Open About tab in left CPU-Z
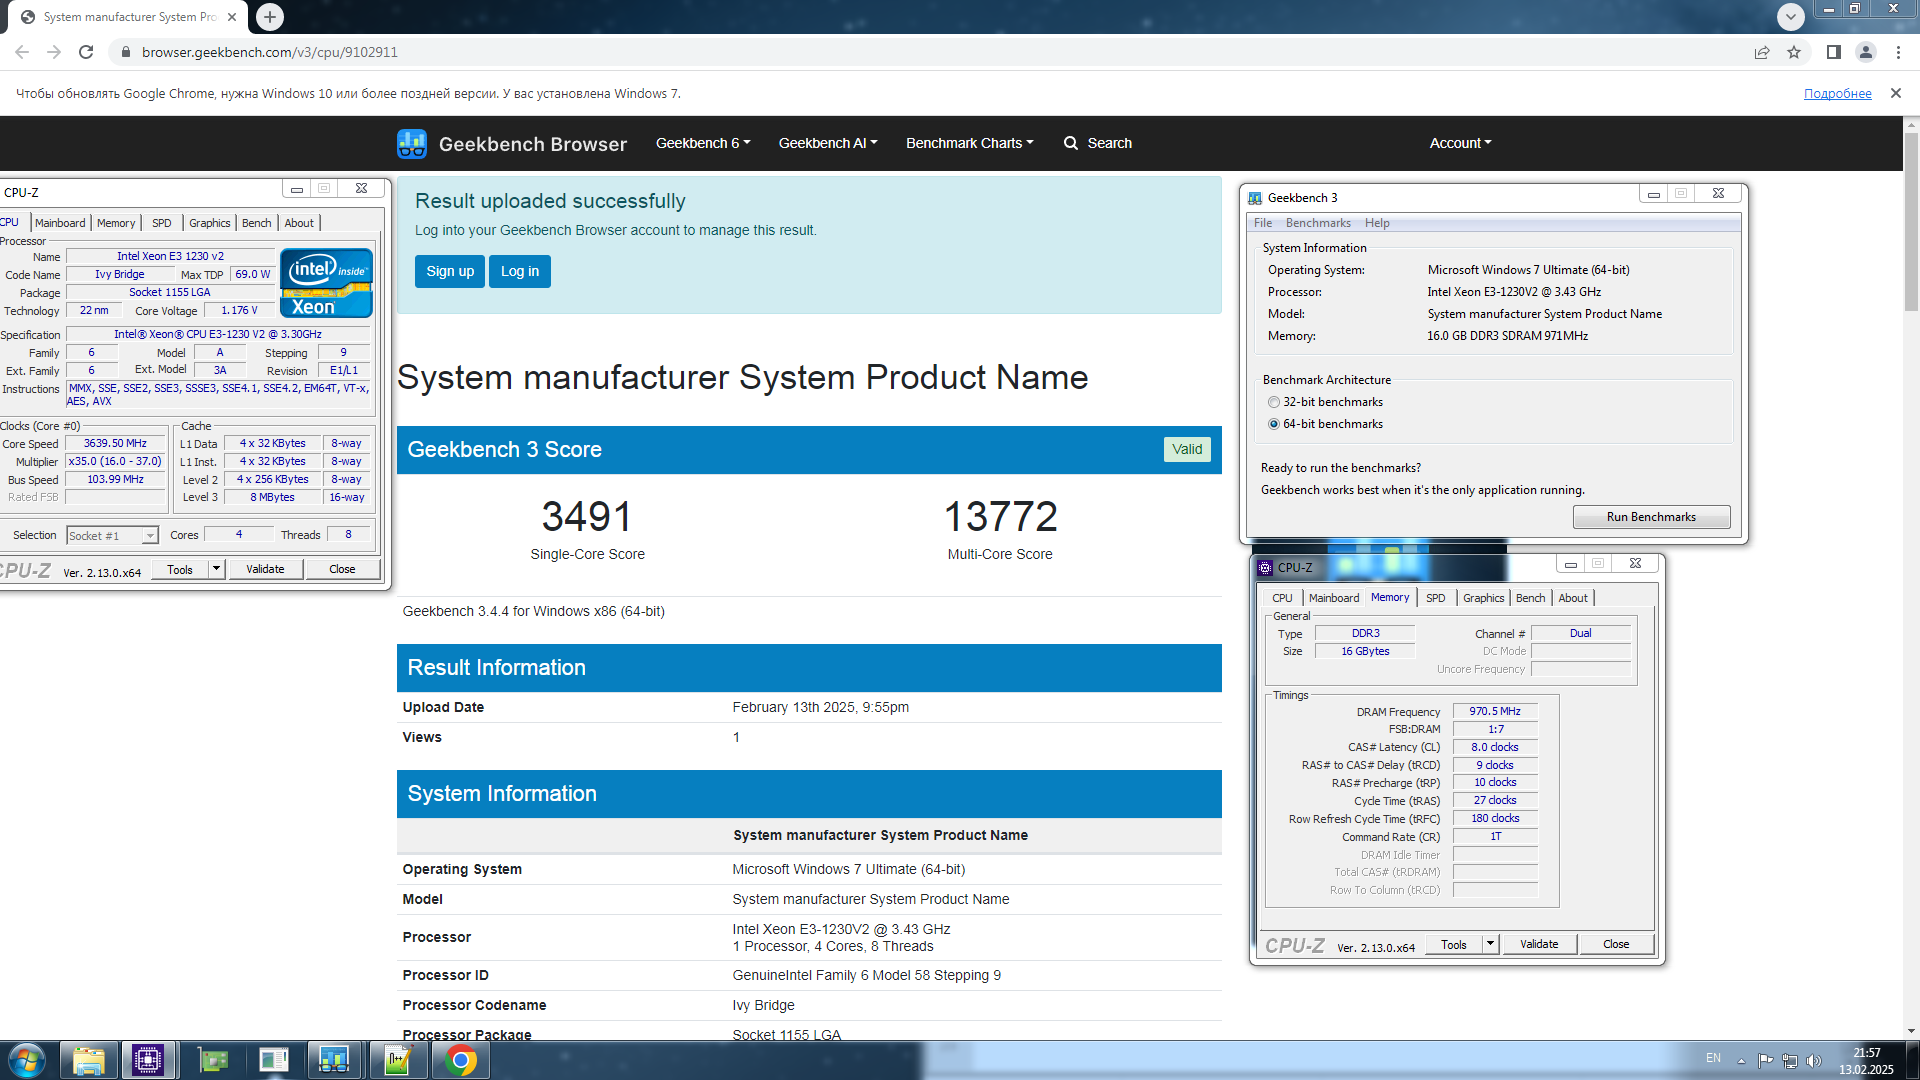Screen dimensions: 1920x1080 (x=299, y=223)
